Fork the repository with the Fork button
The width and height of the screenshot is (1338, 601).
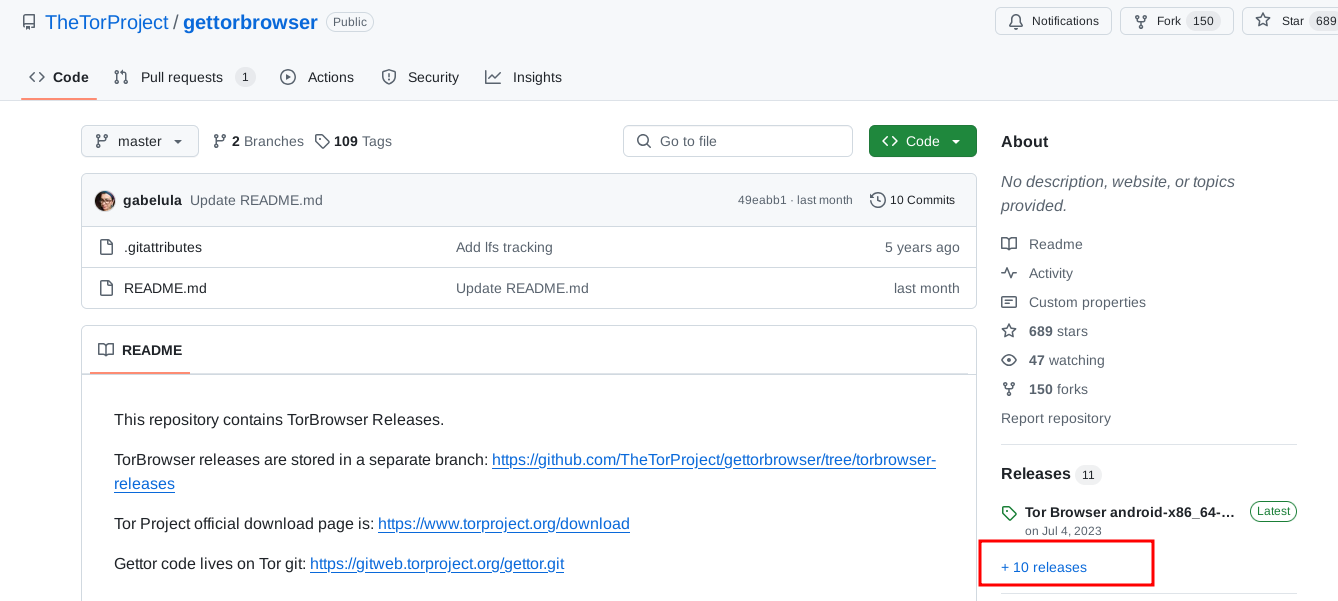(1176, 21)
